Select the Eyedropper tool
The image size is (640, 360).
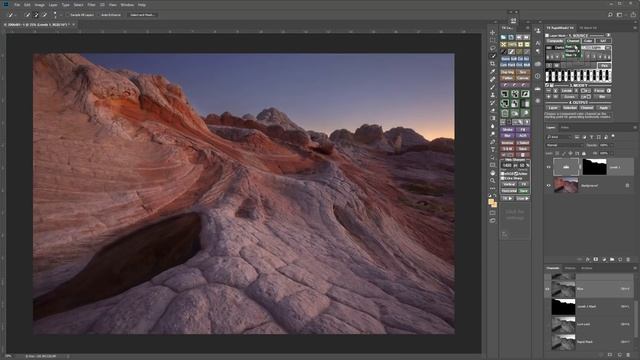493,71
